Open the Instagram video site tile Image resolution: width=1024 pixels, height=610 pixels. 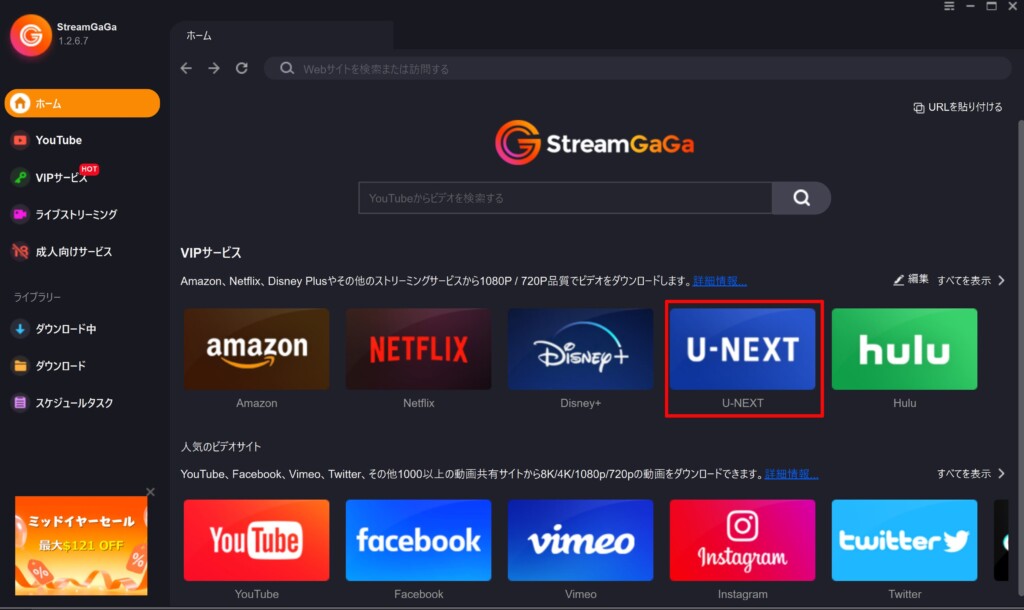click(743, 540)
